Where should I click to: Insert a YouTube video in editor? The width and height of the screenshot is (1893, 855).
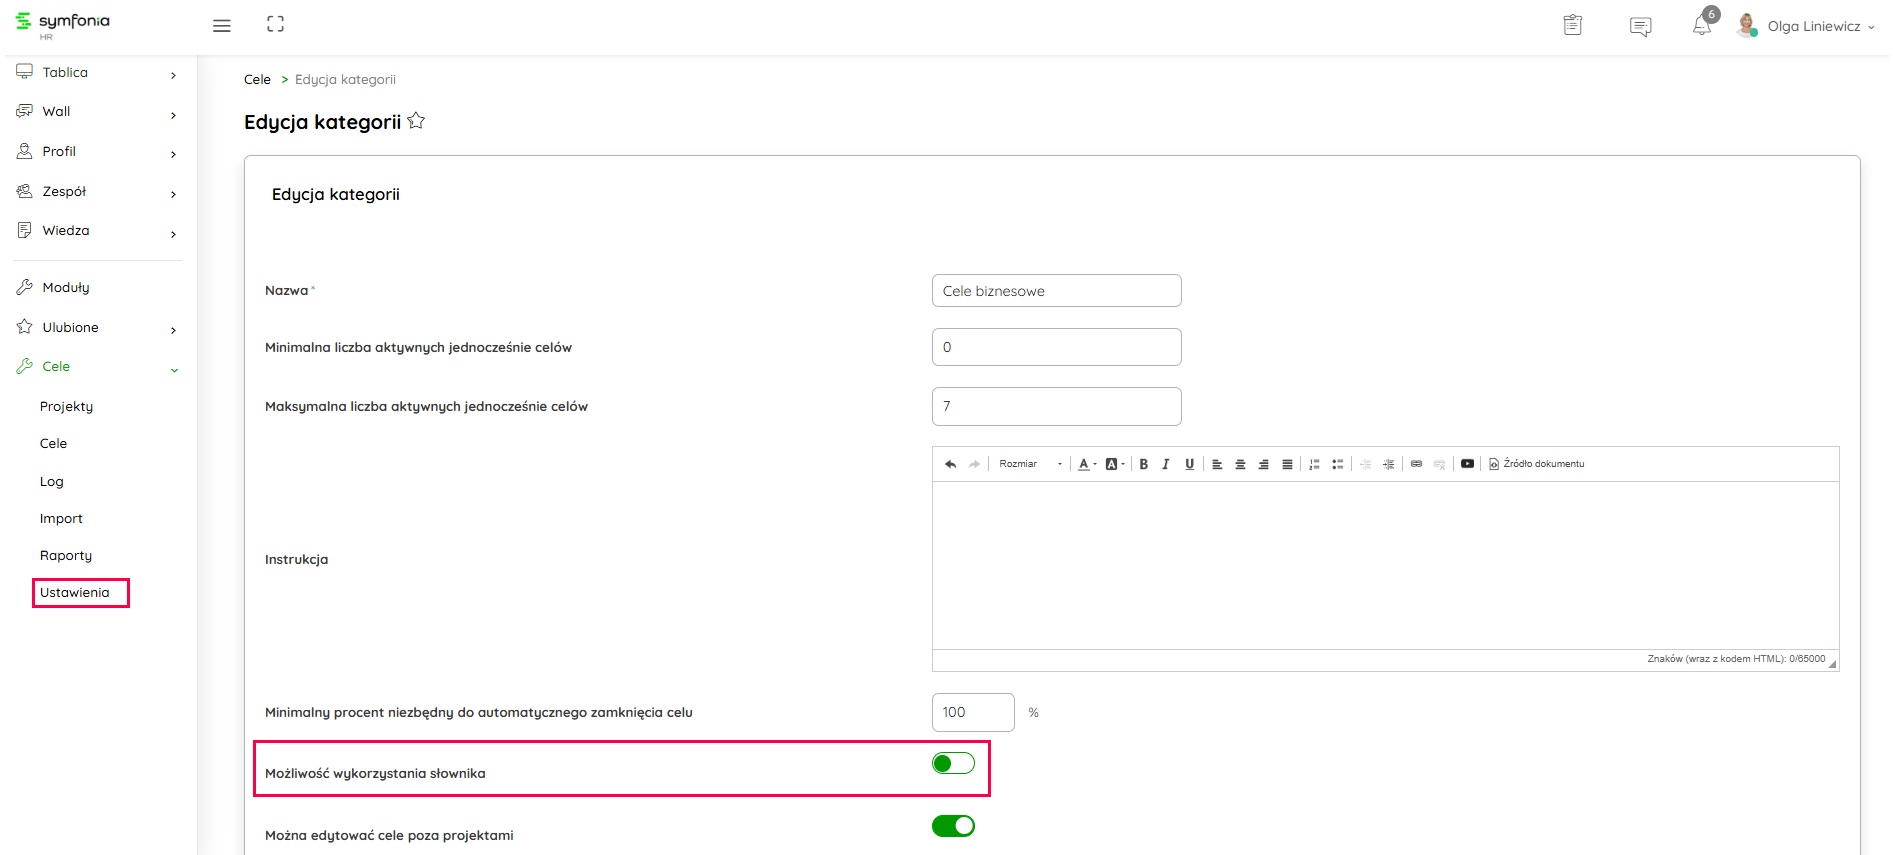coord(1467,464)
